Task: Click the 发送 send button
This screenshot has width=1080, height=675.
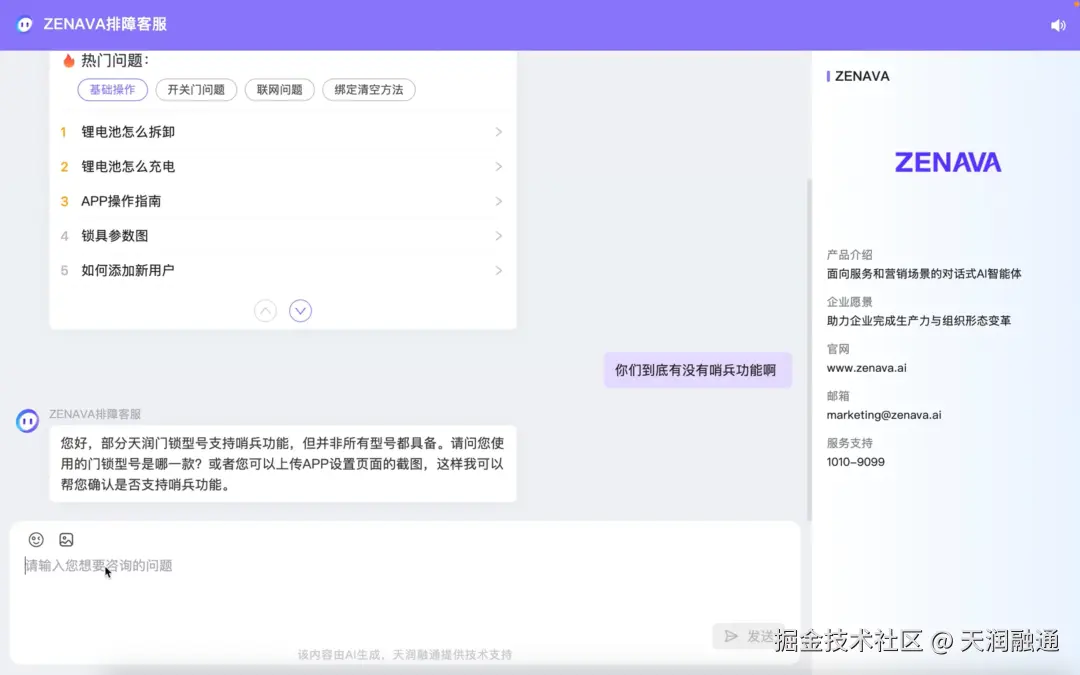Action: [x=749, y=636]
